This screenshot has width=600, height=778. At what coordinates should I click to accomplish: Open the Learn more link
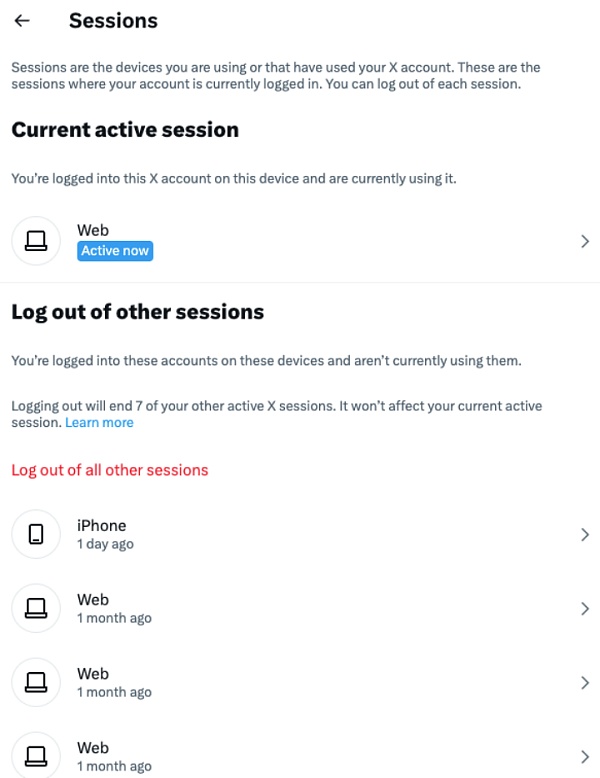tap(99, 423)
